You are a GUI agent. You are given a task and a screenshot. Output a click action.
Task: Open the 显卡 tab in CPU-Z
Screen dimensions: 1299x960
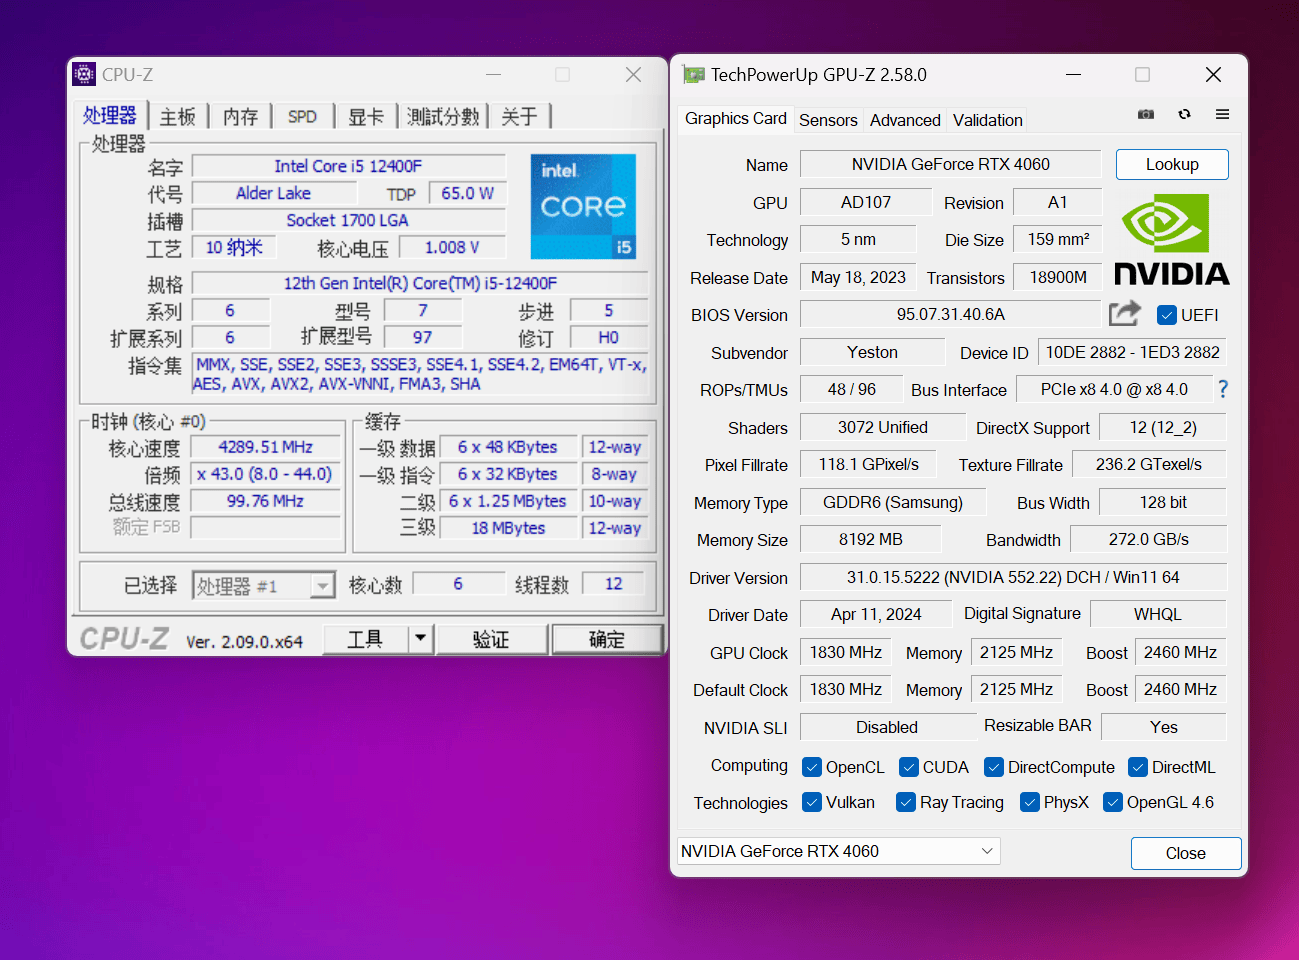tap(365, 116)
